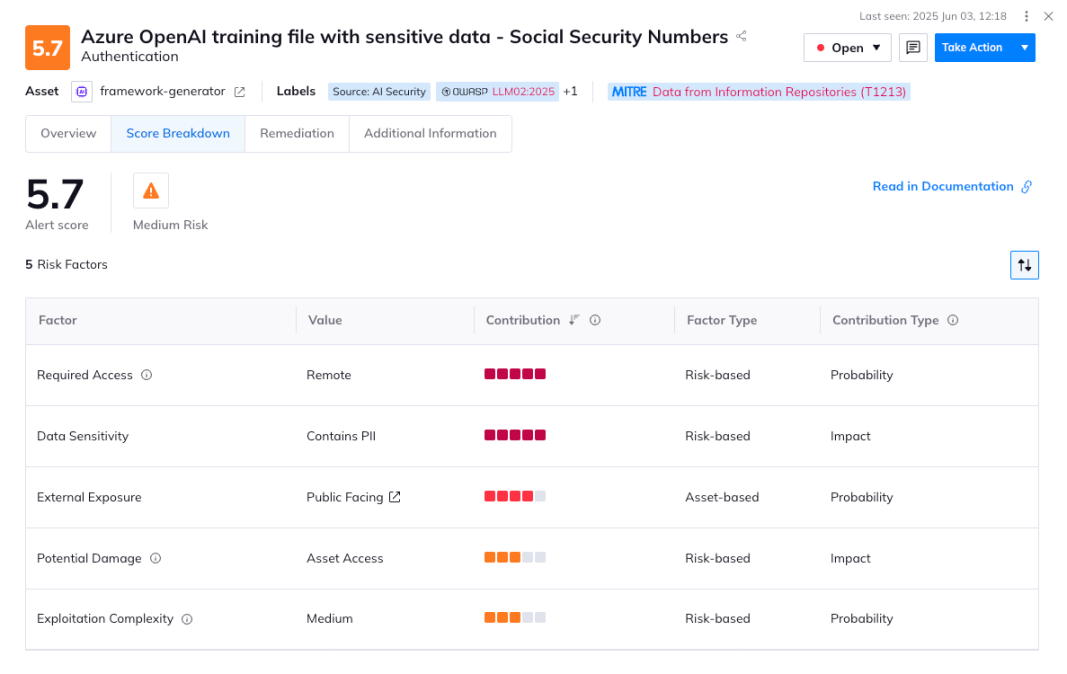The height and width of the screenshot is (674, 1067).
Task: Click the Take Action button
Action: tap(972, 48)
